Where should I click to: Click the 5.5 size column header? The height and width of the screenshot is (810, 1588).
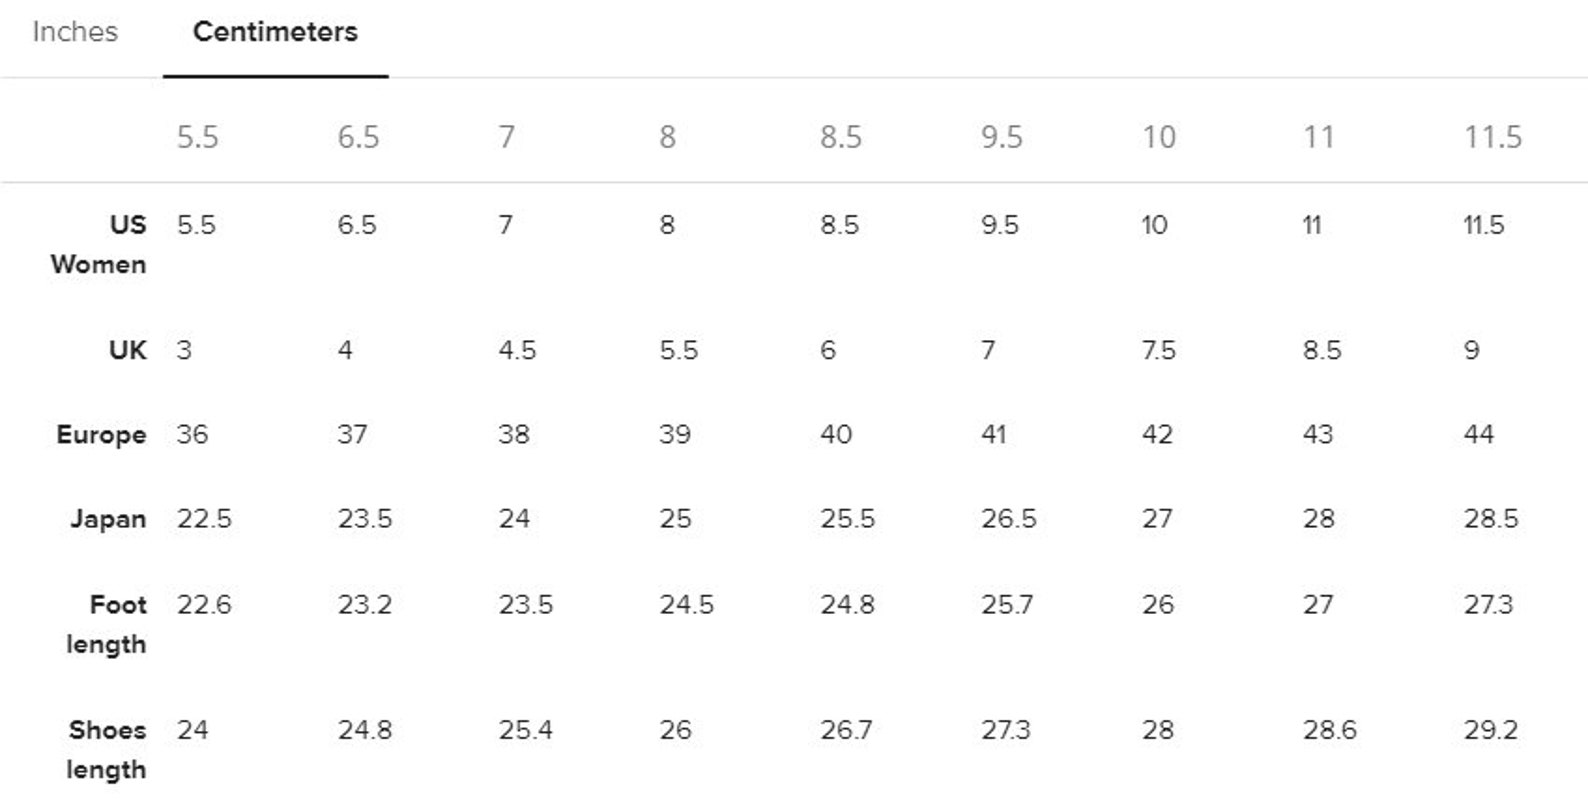pyautogui.click(x=197, y=137)
